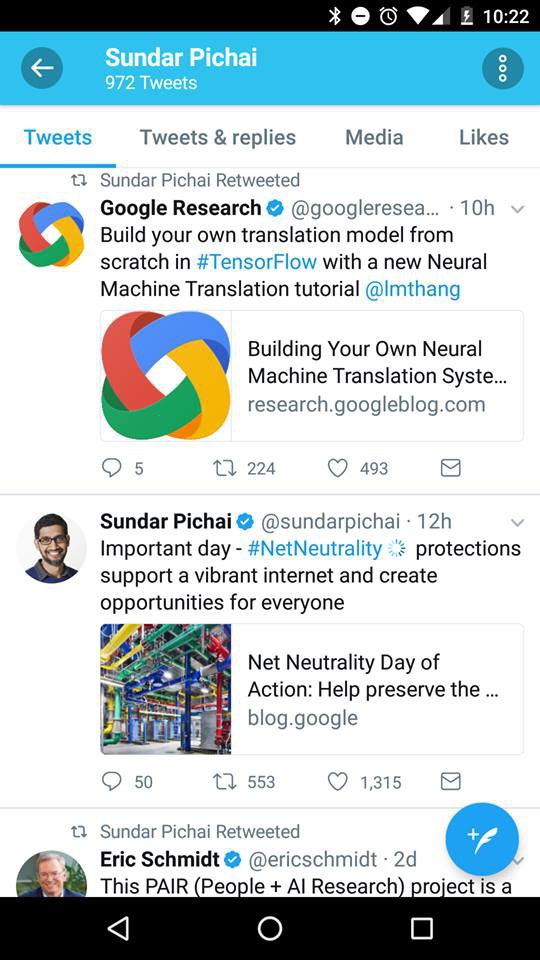This screenshot has height=960, width=540.
Task: Open the #NetNeutrality hashtag link
Action: [x=315, y=549]
